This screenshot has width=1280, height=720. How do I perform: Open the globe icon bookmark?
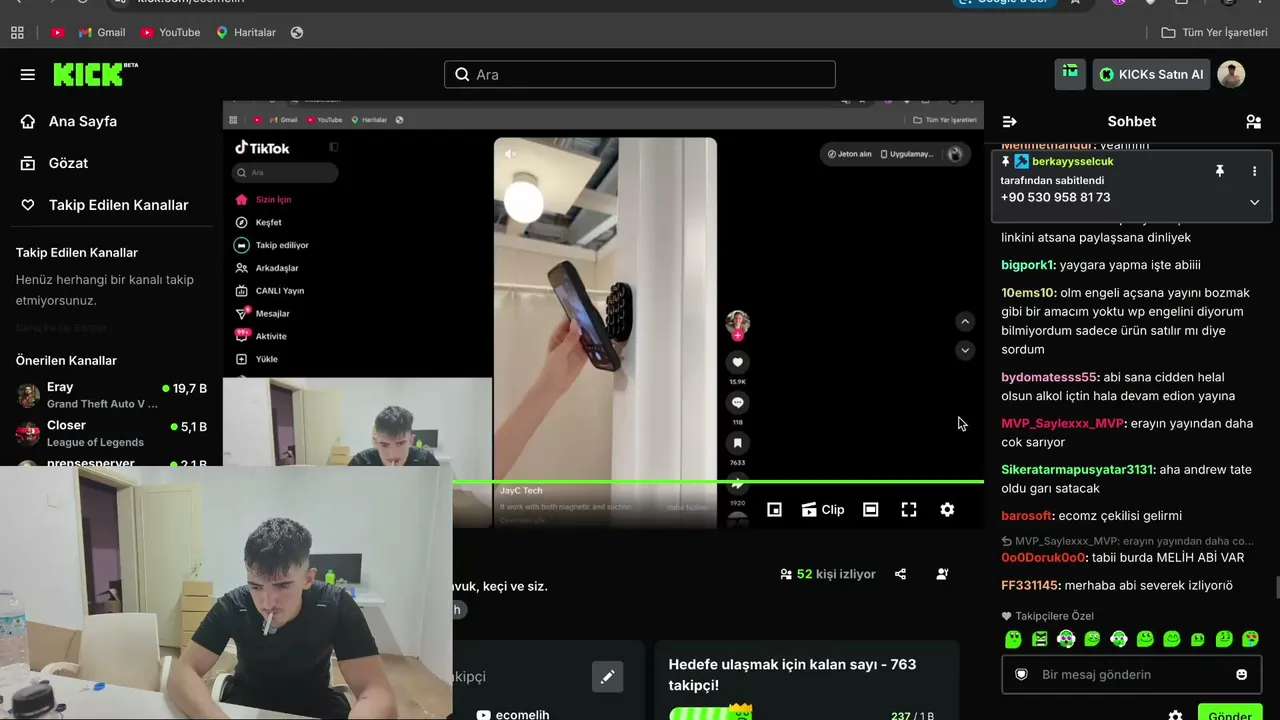pos(297,32)
